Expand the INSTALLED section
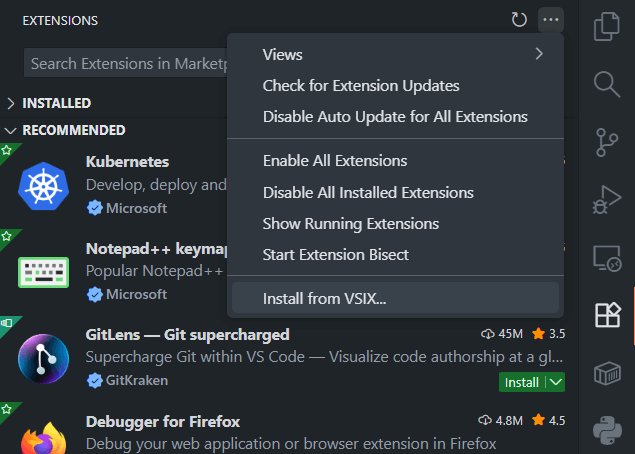 coord(11,103)
